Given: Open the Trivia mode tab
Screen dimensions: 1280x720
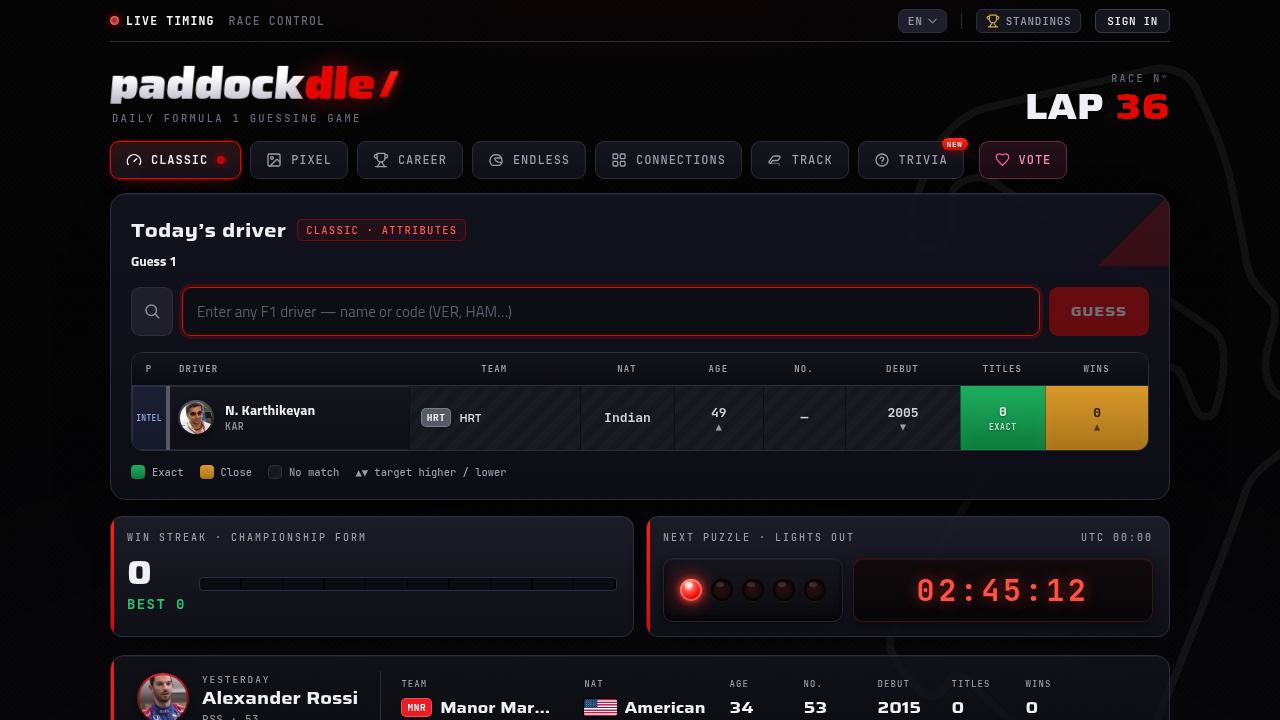Looking at the screenshot, I should point(911,160).
